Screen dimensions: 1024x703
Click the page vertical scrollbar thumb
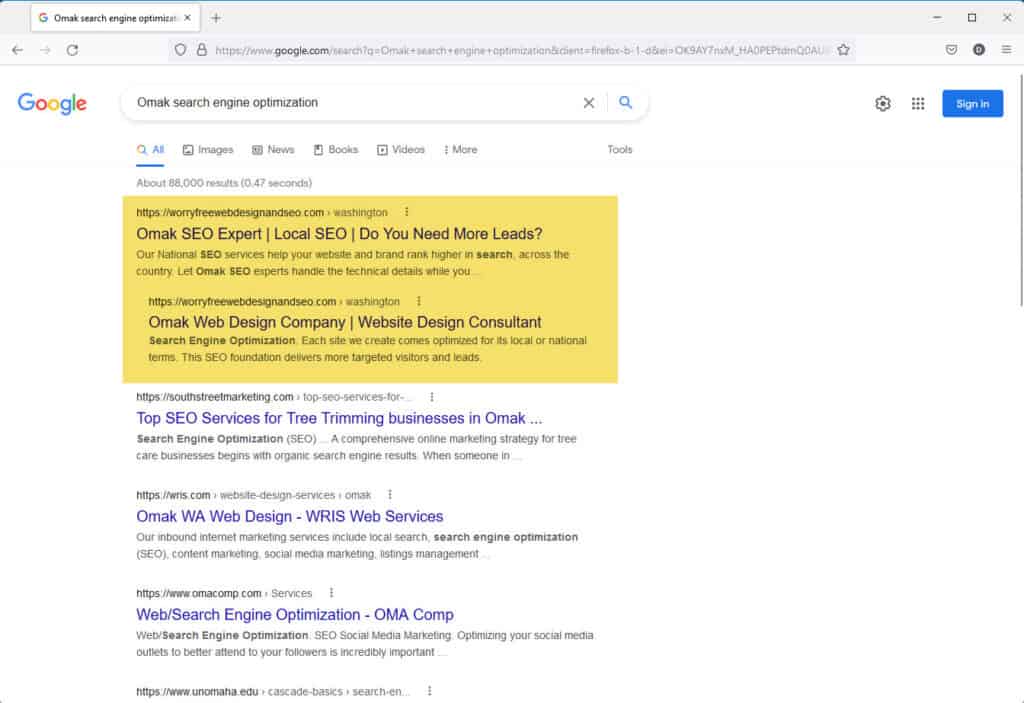pos(1021,189)
